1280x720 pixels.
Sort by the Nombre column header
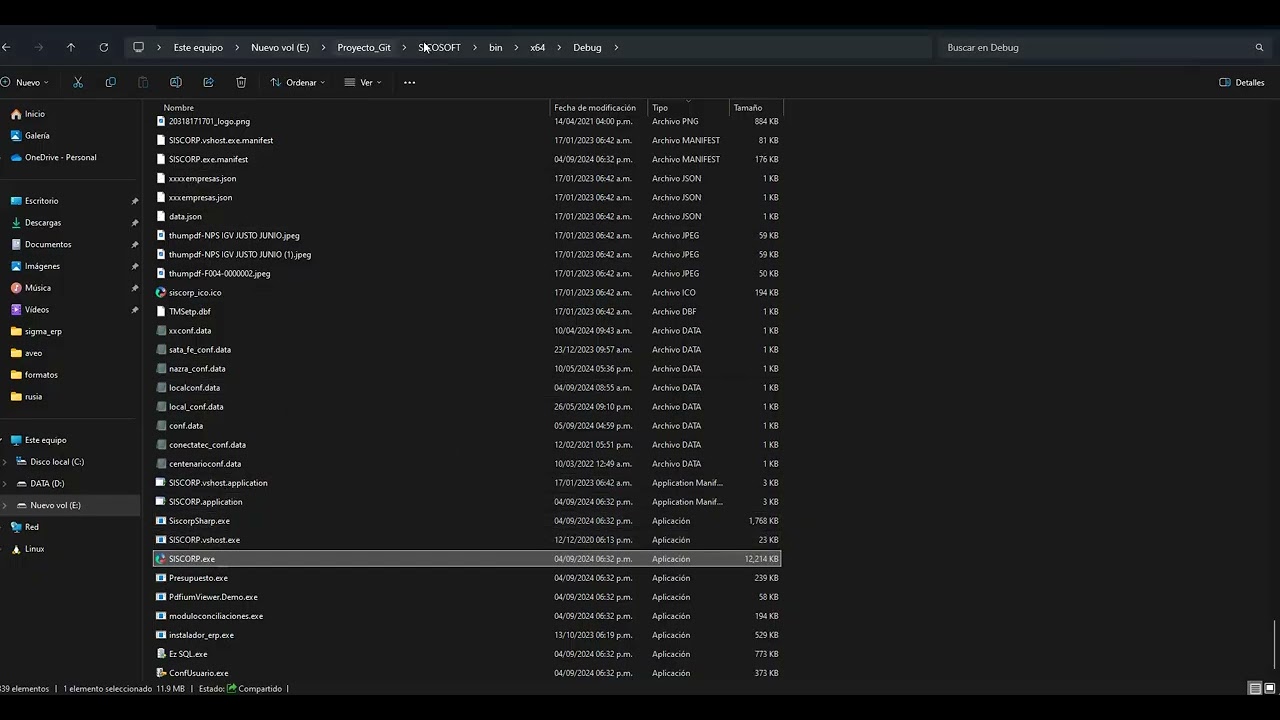click(x=178, y=107)
